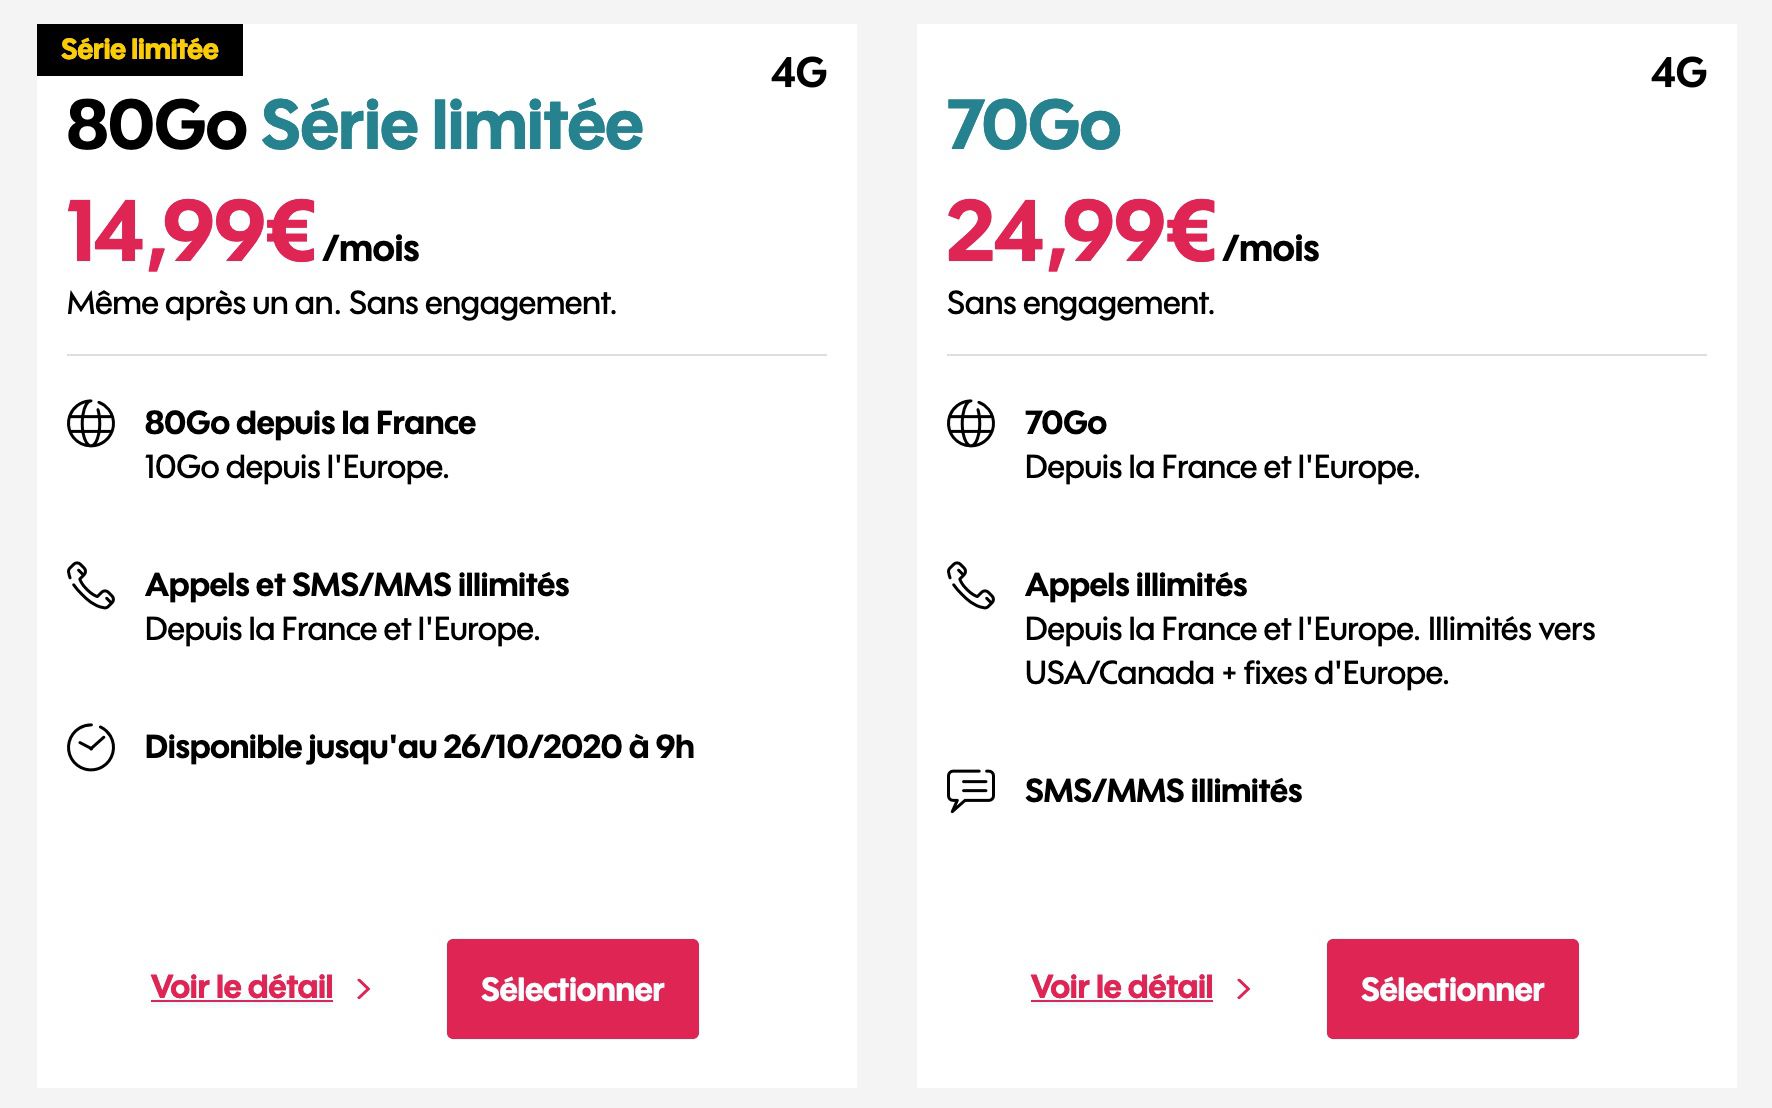Open Voir le détail for the 70Go offer
This screenshot has height=1108, width=1772.
1122,987
